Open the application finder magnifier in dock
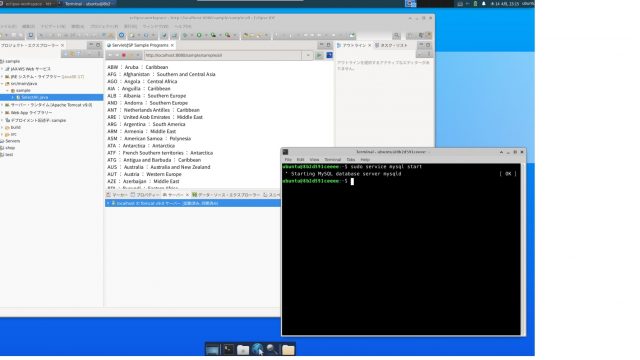This screenshot has height=360, width=640. pyautogui.click(x=272, y=349)
